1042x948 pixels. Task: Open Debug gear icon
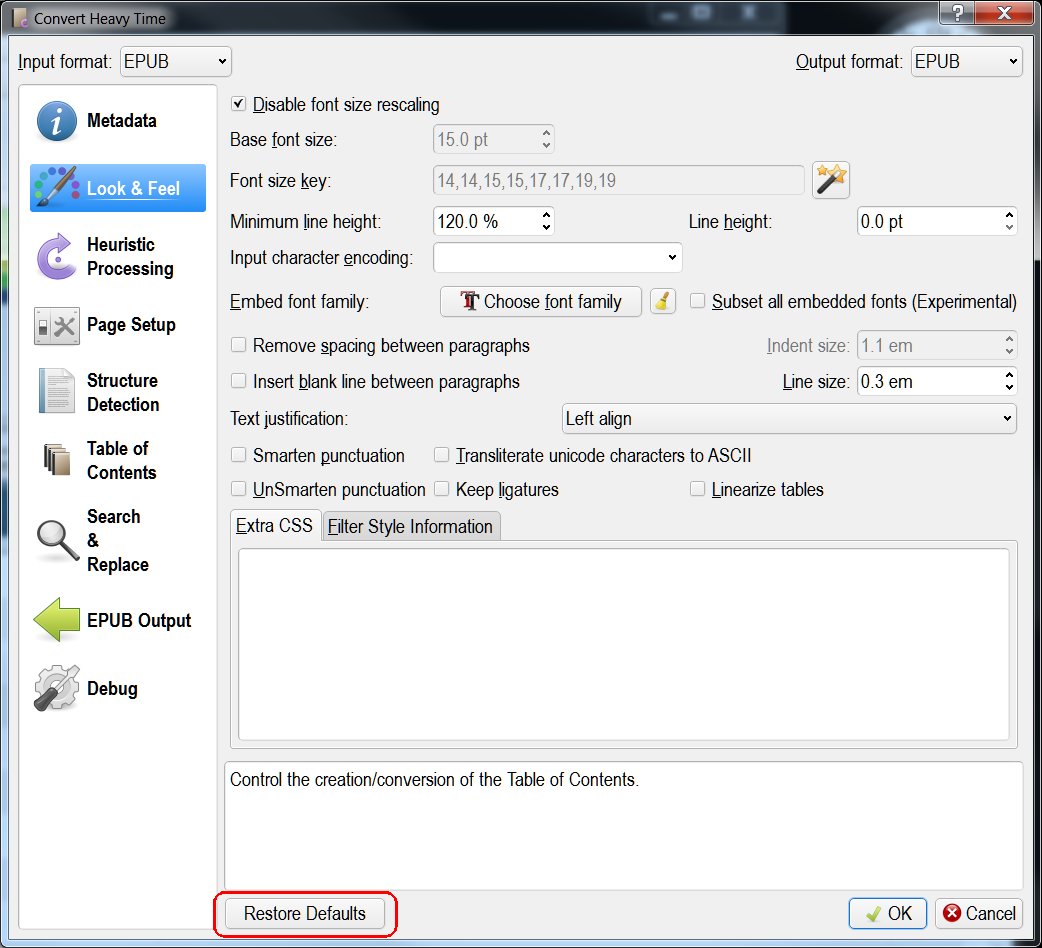[x=56, y=688]
